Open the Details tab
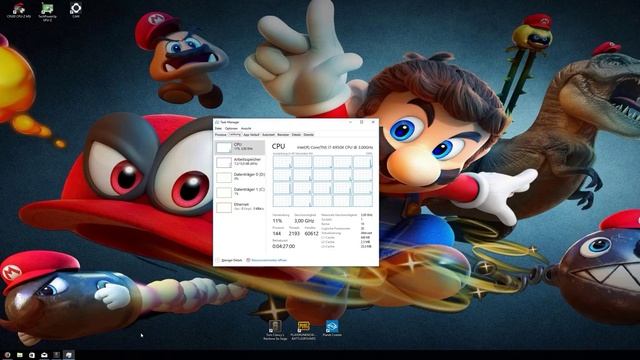 pyautogui.click(x=296, y=134)
